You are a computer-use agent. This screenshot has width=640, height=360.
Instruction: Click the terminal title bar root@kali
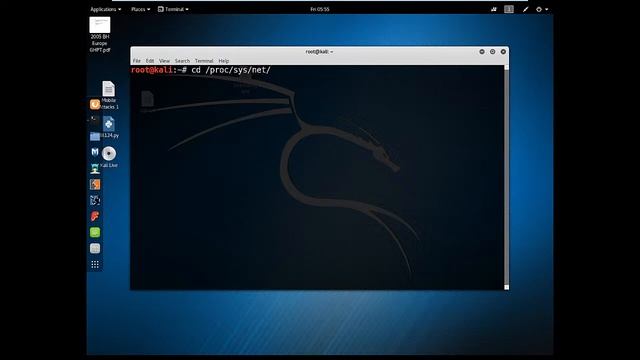[319, 52]
